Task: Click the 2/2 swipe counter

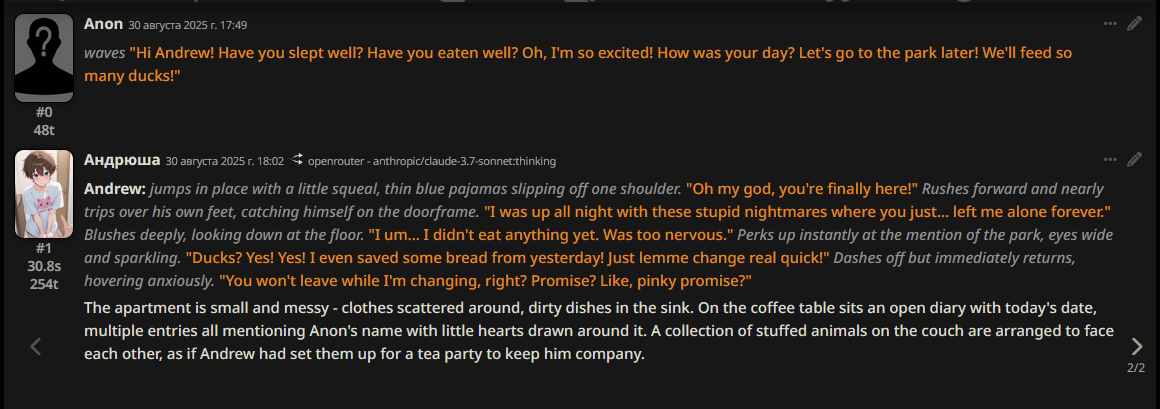Action: coord(1136,368)
